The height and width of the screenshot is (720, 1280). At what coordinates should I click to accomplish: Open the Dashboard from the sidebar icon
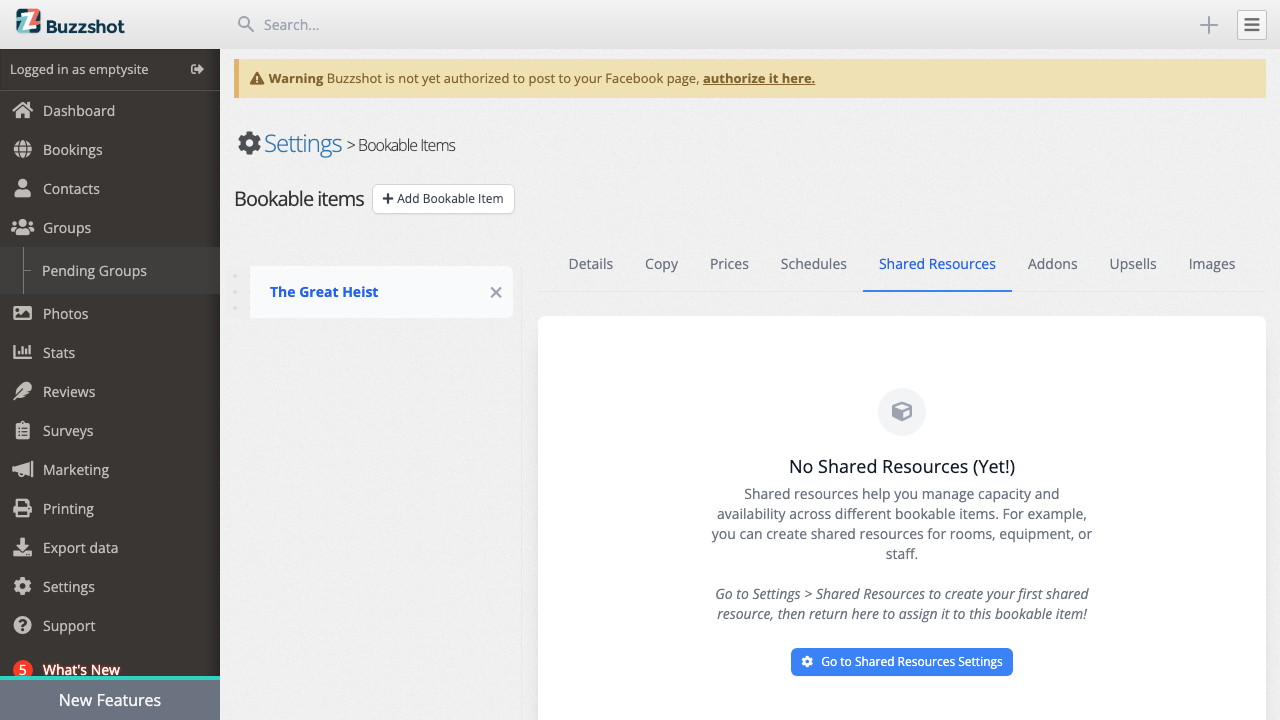22,110
